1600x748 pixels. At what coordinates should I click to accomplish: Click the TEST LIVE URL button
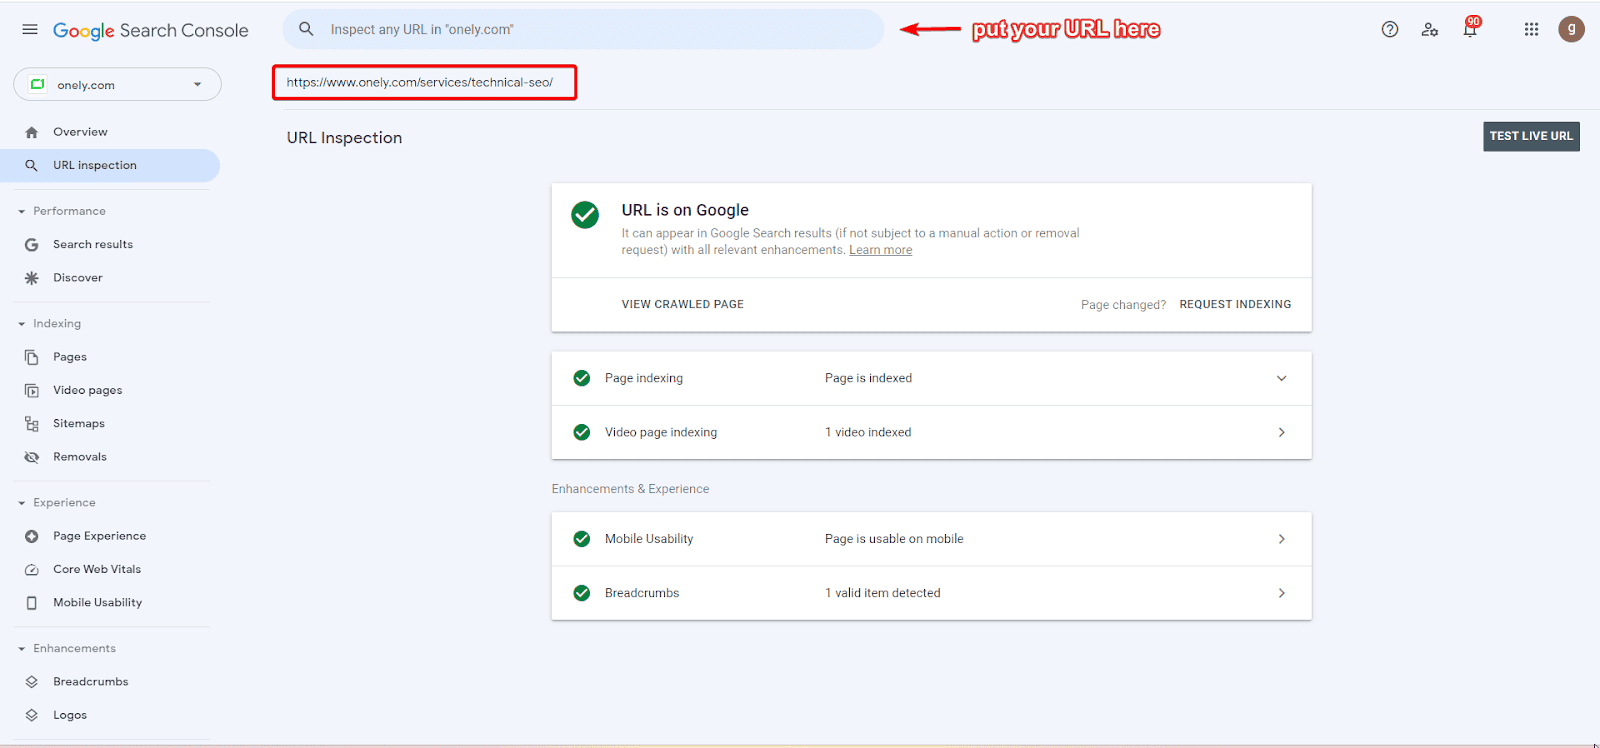[1531, 136]
